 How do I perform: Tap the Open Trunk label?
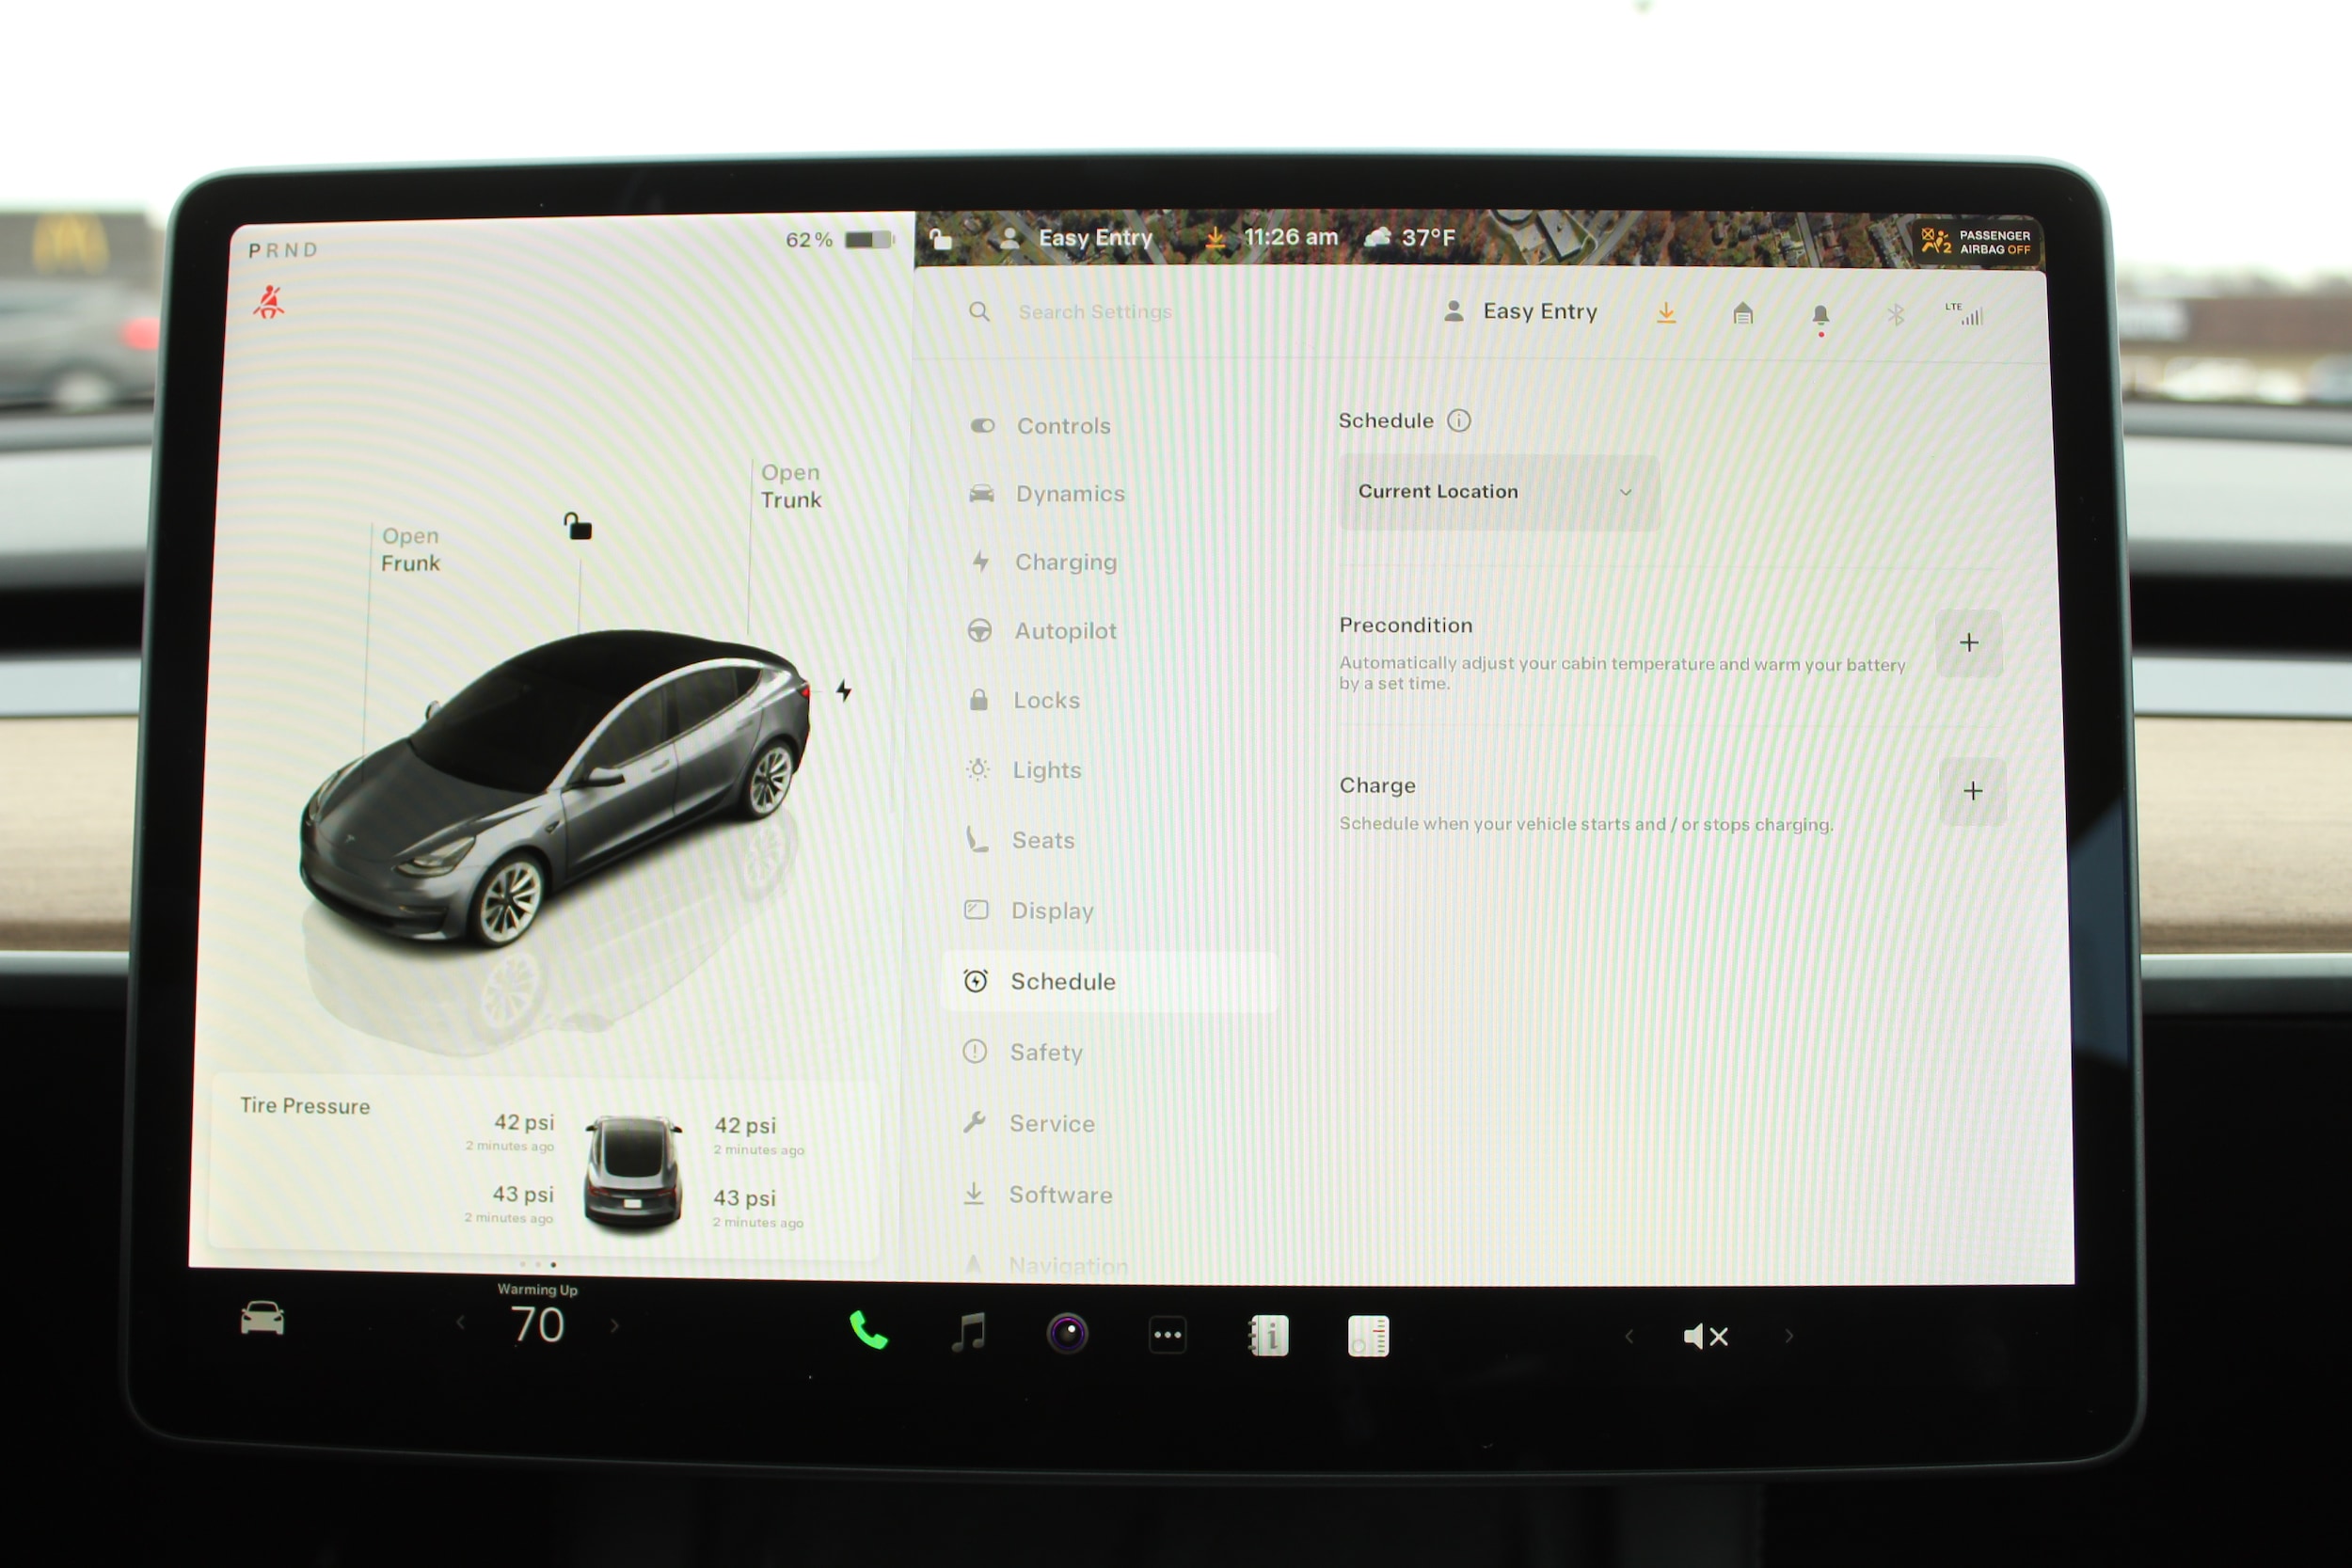tap(790, 486)
